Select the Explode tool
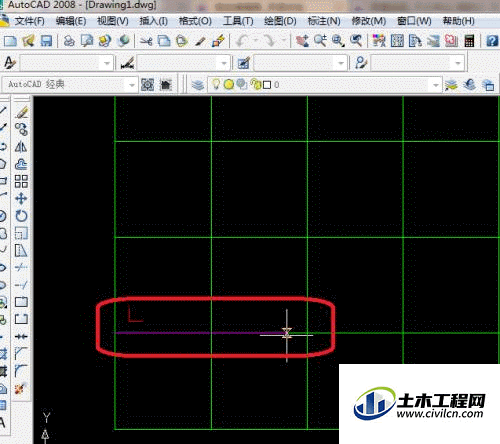500x444 pixels. [21, 388]
